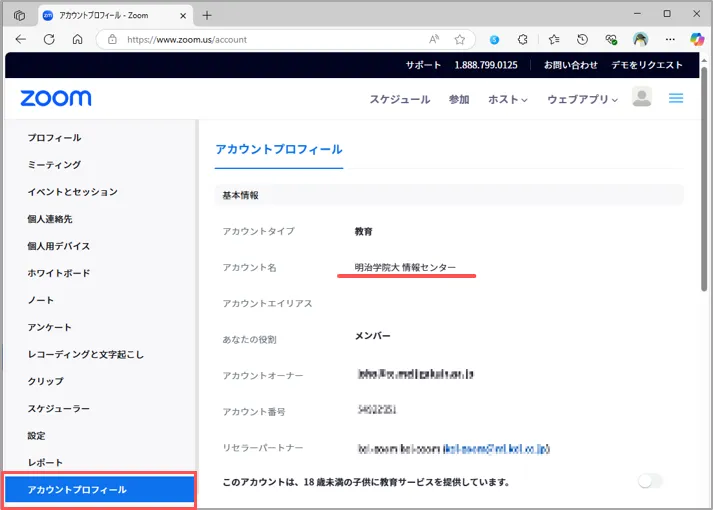Click the Zoom logo

click(55, 98)
